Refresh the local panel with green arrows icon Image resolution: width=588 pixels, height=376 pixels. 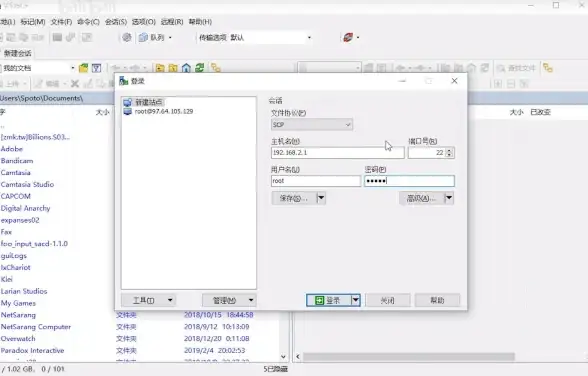coord(200,68)
